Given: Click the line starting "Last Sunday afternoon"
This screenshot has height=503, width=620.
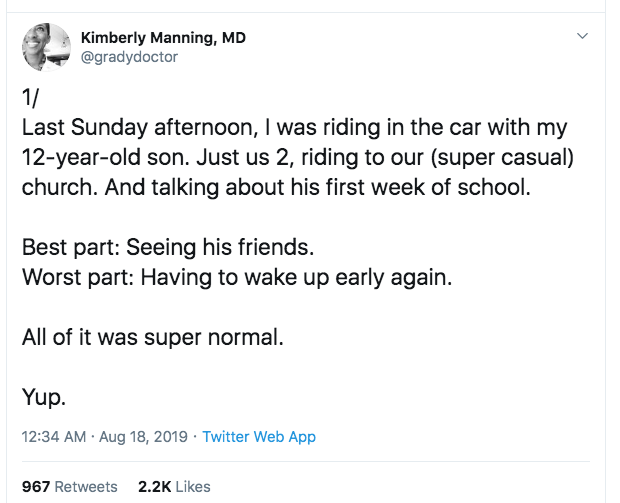Looking at the screenshot, I should pos(295,128).
